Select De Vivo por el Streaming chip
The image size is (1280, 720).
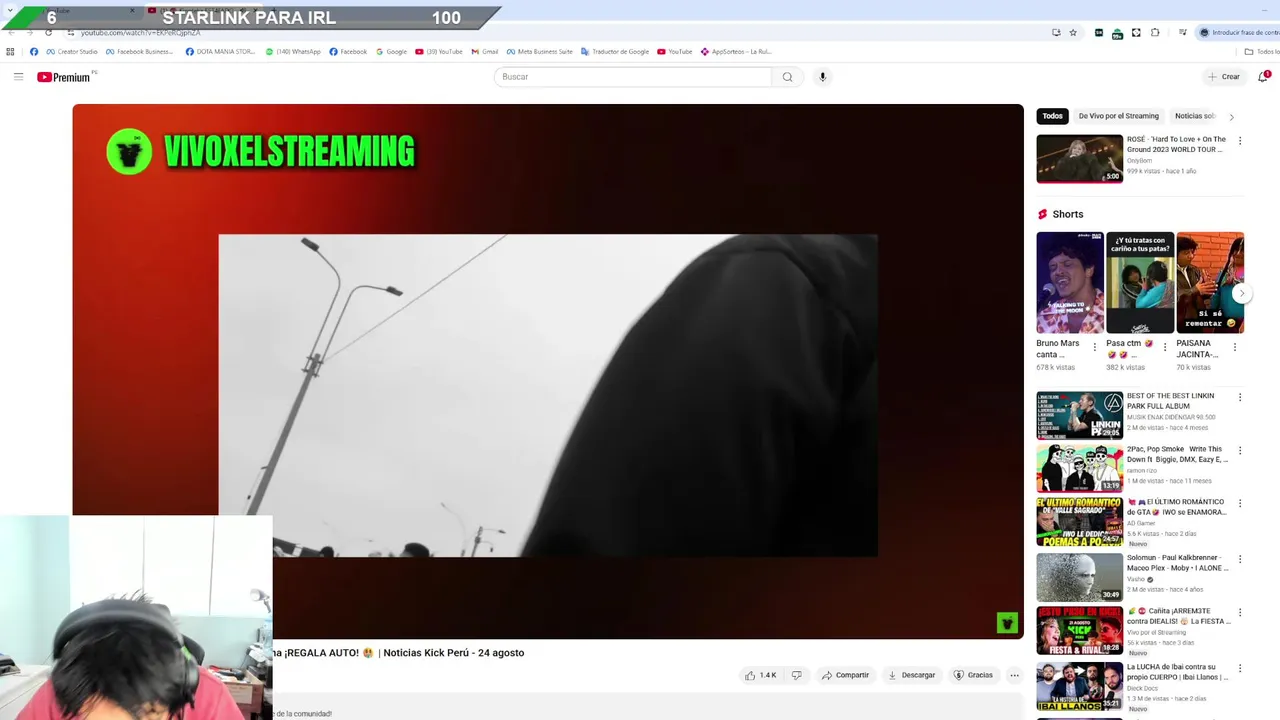coord(1118,116)
